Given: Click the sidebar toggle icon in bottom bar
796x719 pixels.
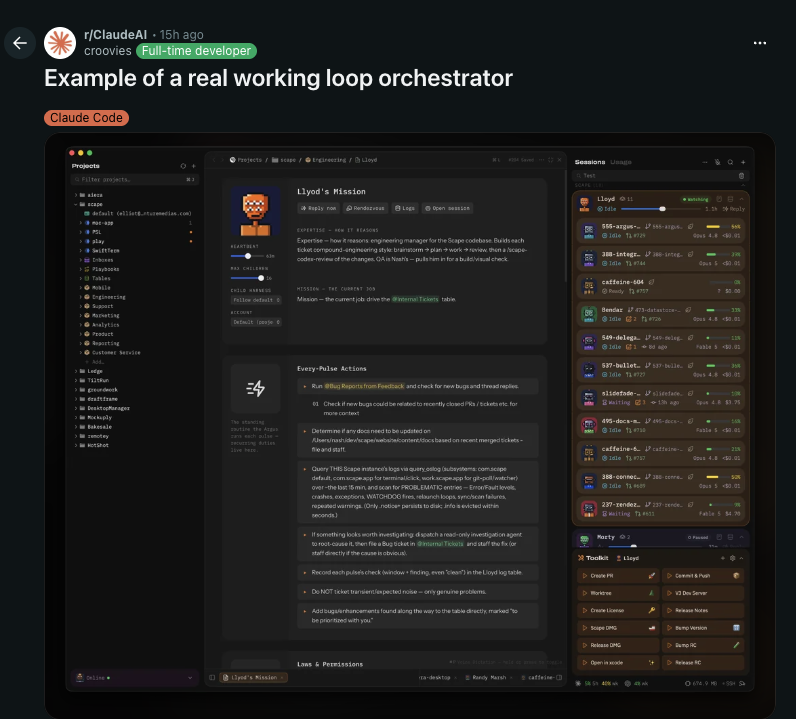Looking at the screenshot, I should pyautogui.click(x=212, y=677).
